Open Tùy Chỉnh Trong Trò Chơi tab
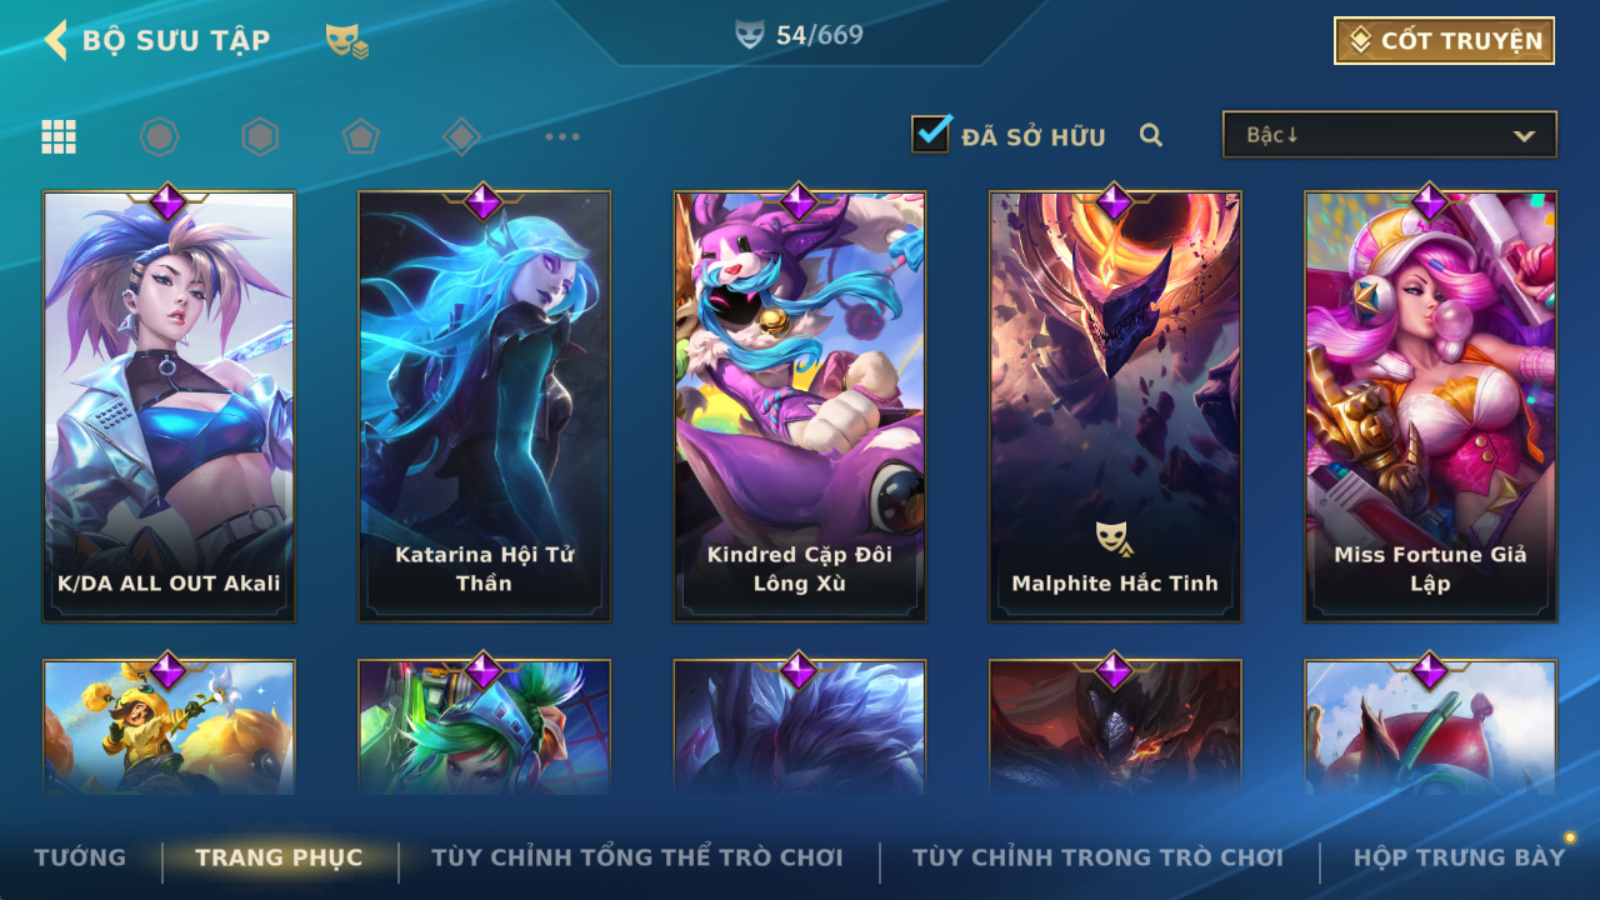Screen dimensions: 1600x900 pos(1097,857)
